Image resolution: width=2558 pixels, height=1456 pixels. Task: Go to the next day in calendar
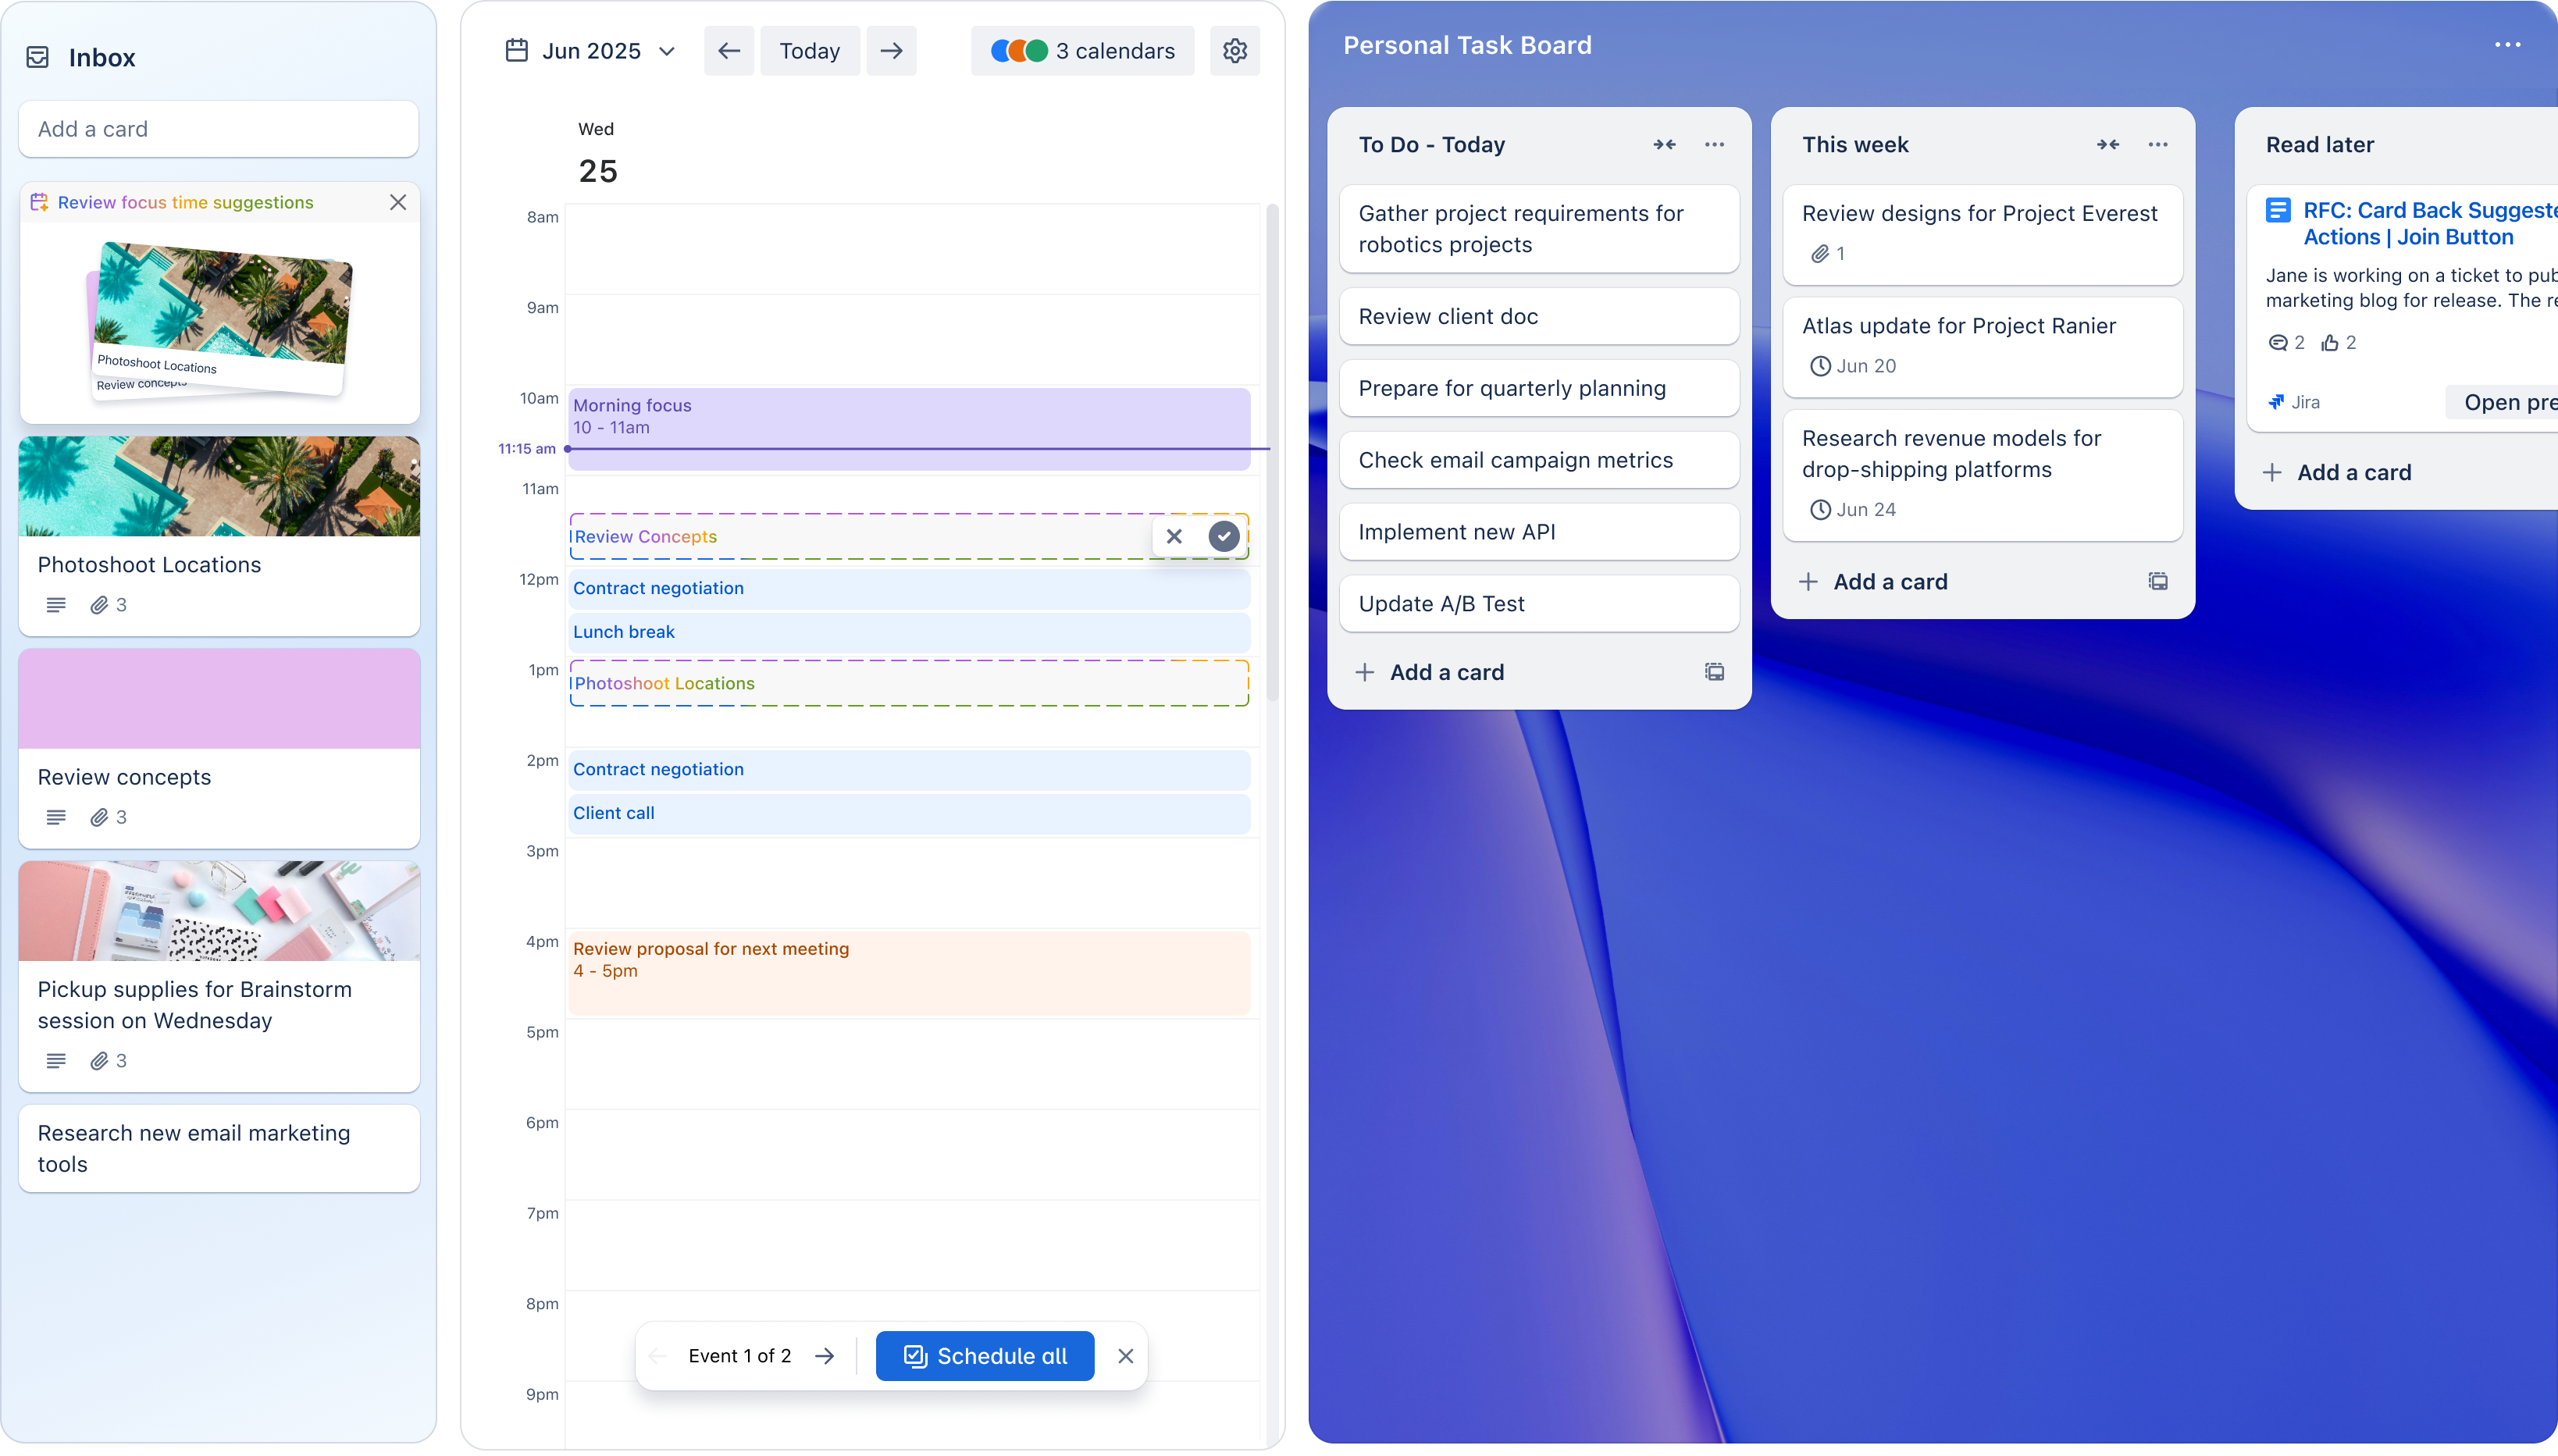tap(891, 51)
